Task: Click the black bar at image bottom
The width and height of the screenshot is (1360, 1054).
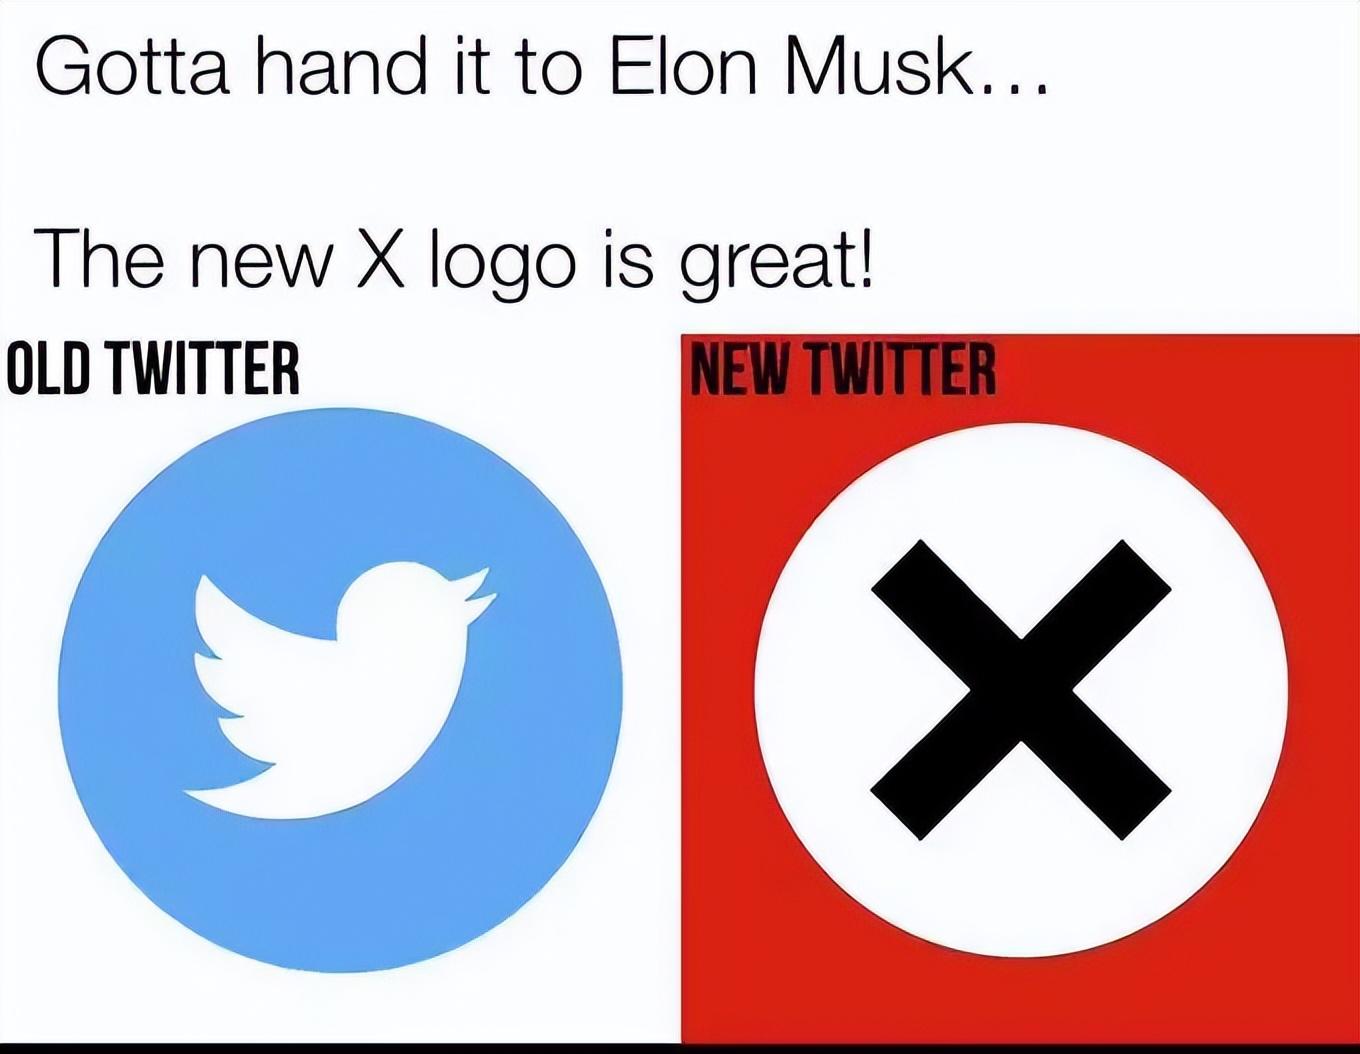Action: [680, 1049]
